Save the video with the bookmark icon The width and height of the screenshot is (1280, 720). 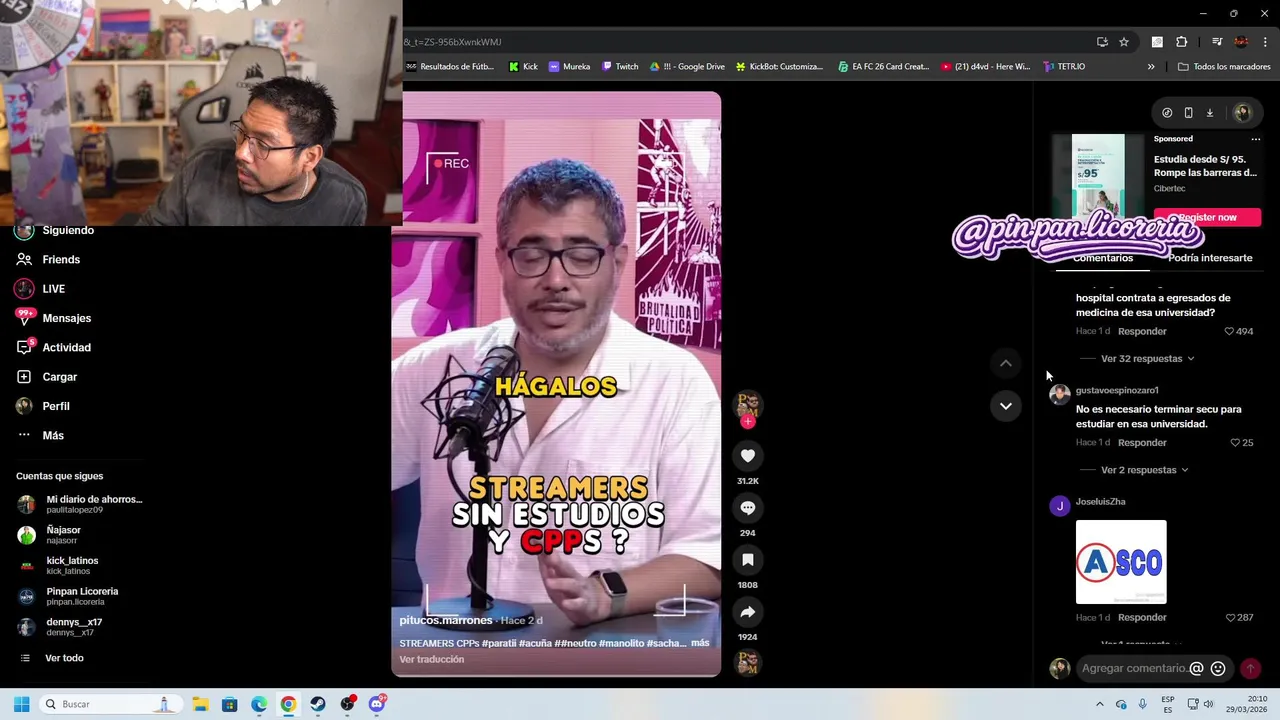(747, 560)
